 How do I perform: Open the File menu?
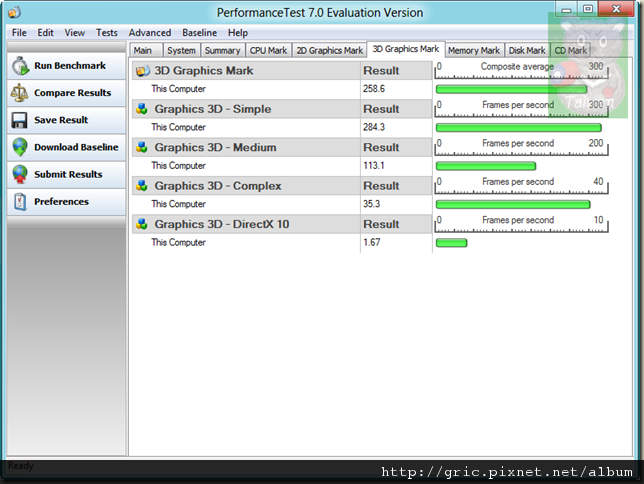point(19,32)
